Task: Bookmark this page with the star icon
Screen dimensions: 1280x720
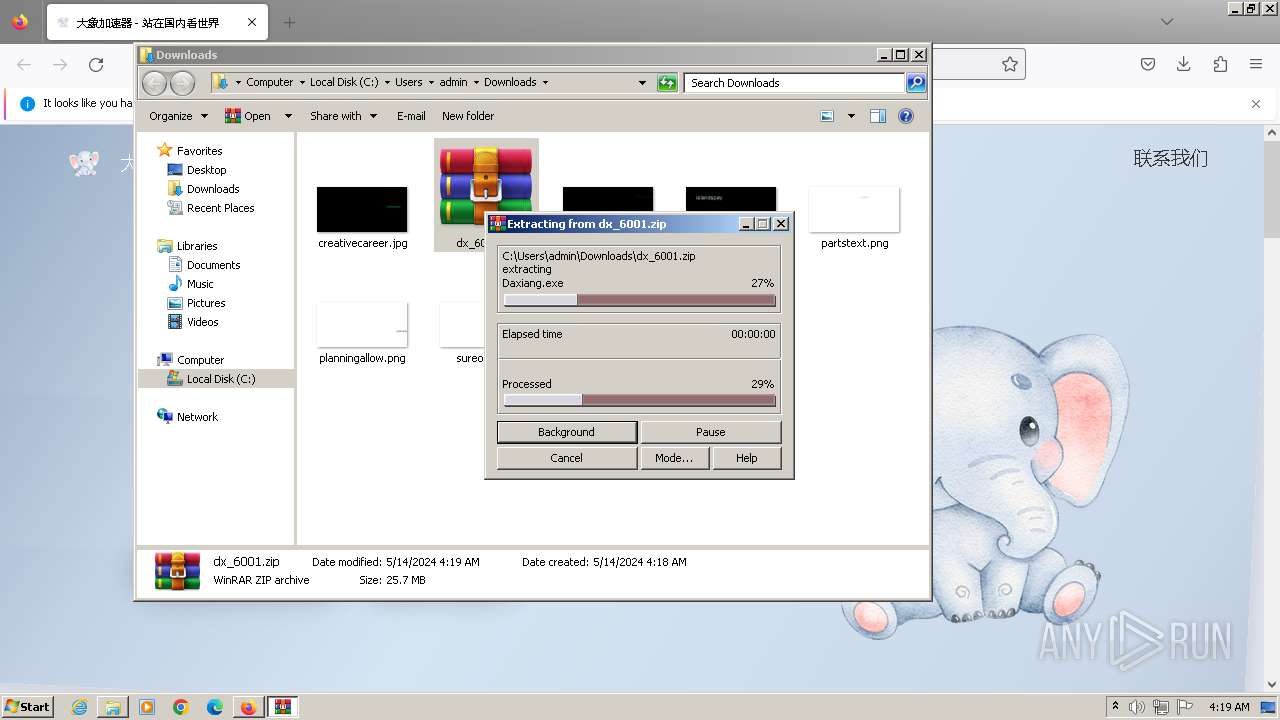Action: (x=1010, y=65)
